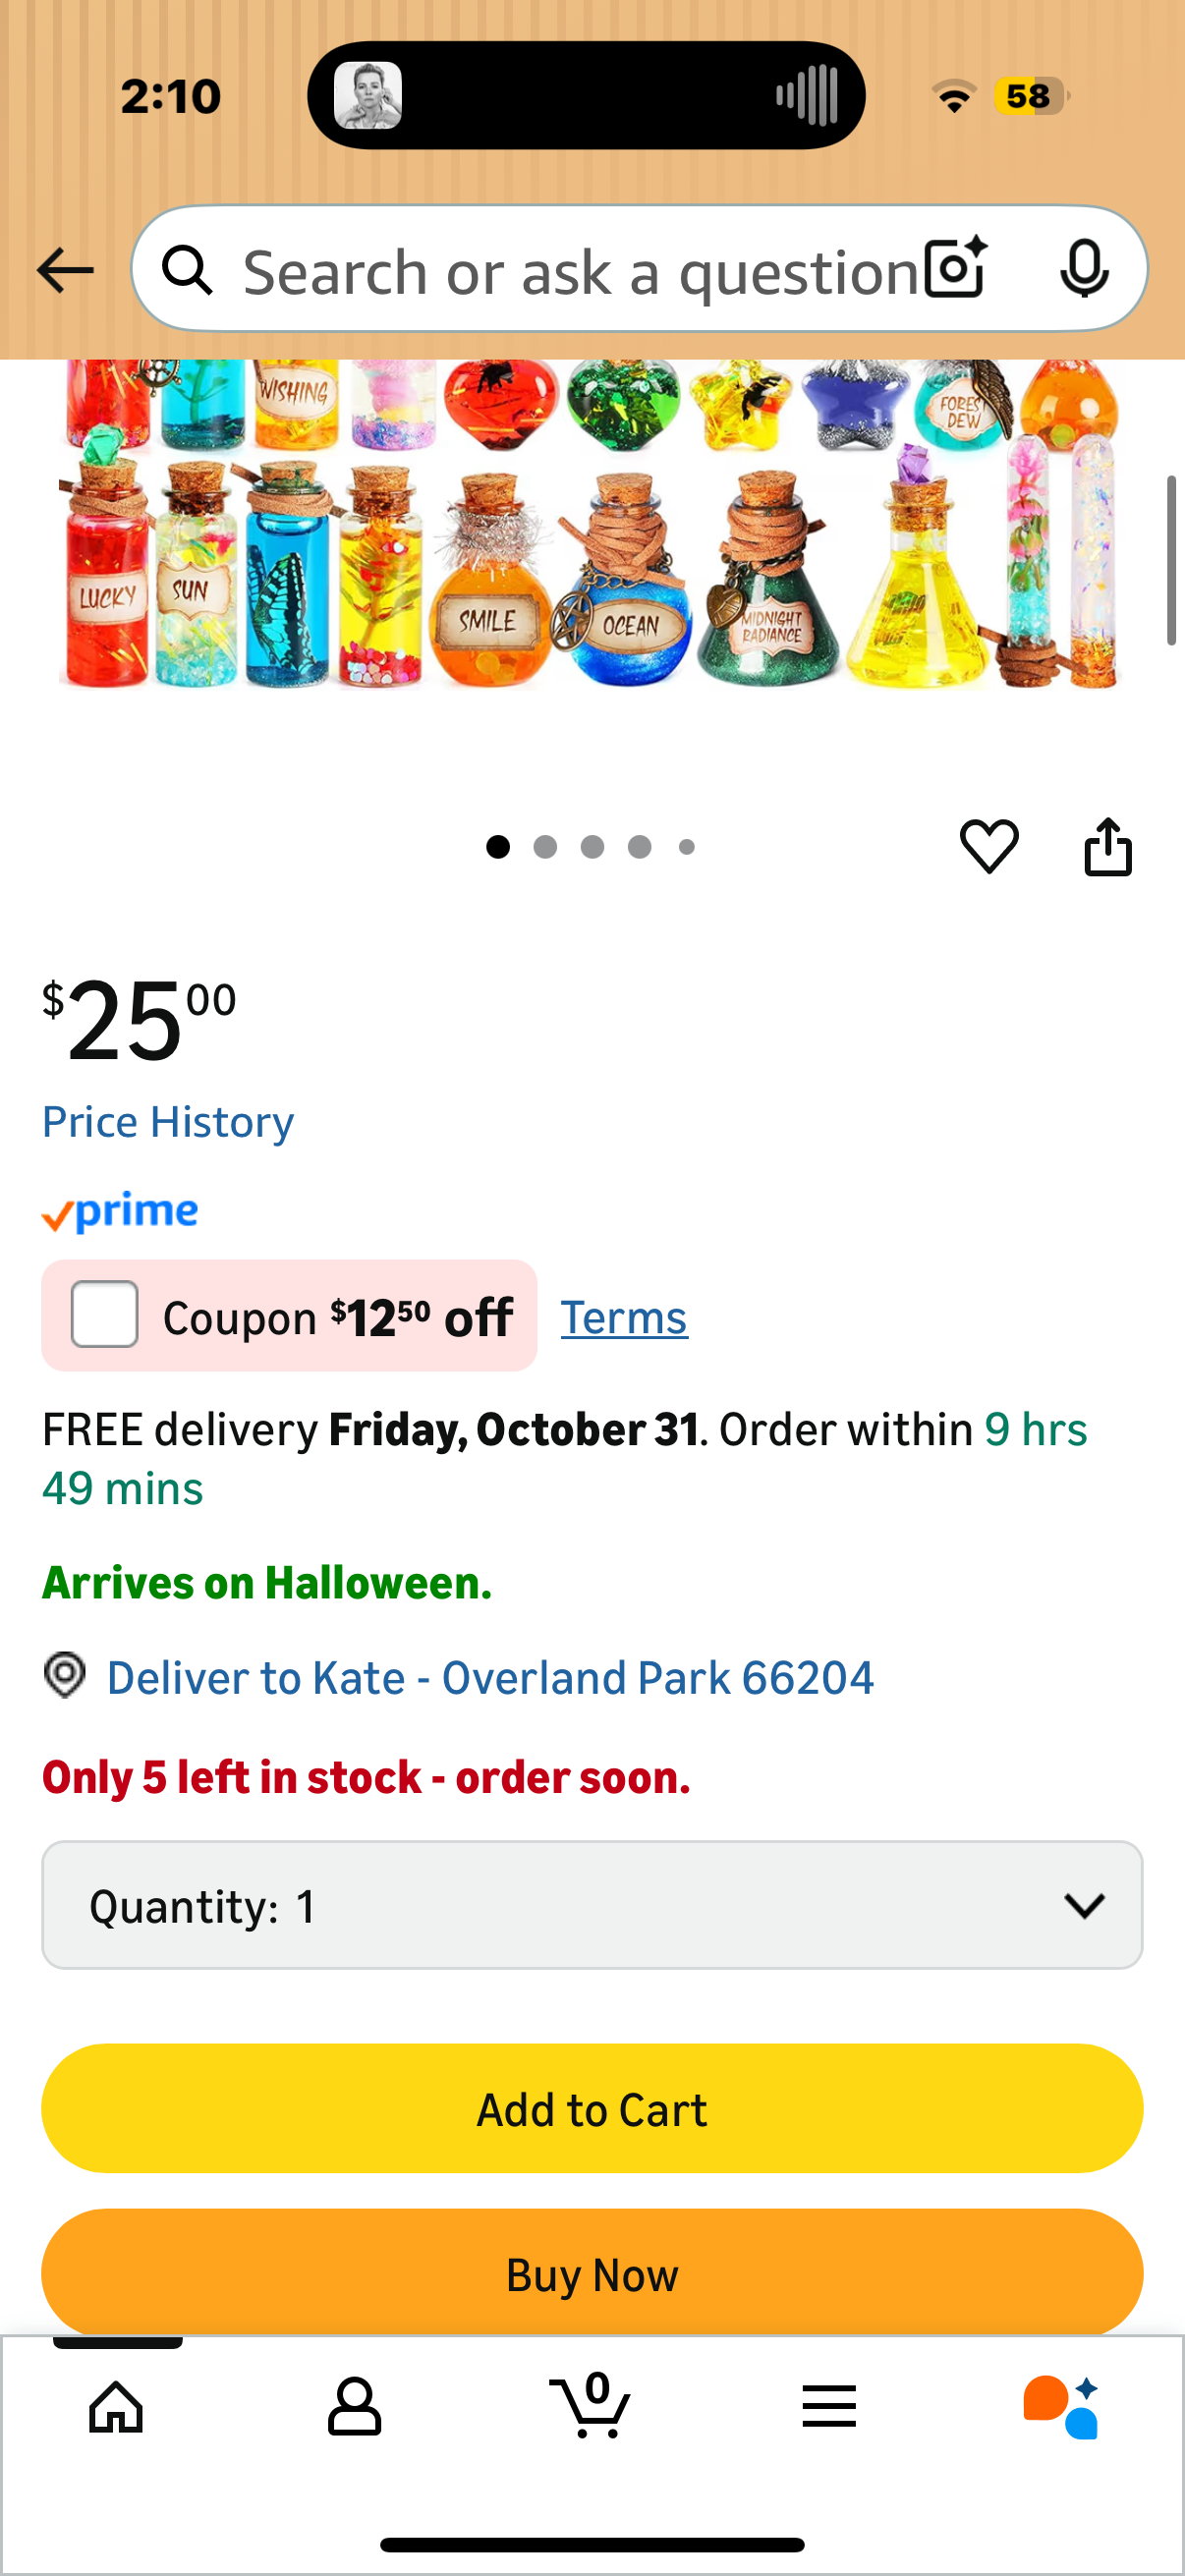Image resolution: width=1185 pixels, height=2576 pixels.
Task: Add item to wishlist with the heart icon
Action: pos(991,846)
